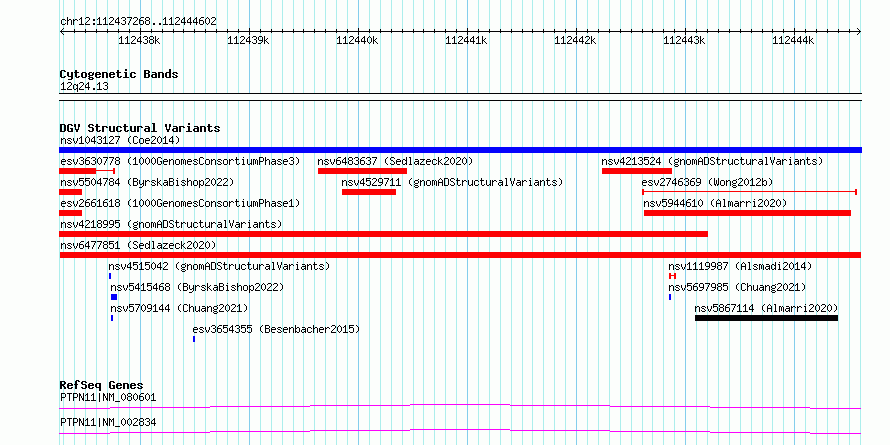890x445 pixels.
Task: Open esv2746369 (Wong2012b) variant label
Action: 707,182
